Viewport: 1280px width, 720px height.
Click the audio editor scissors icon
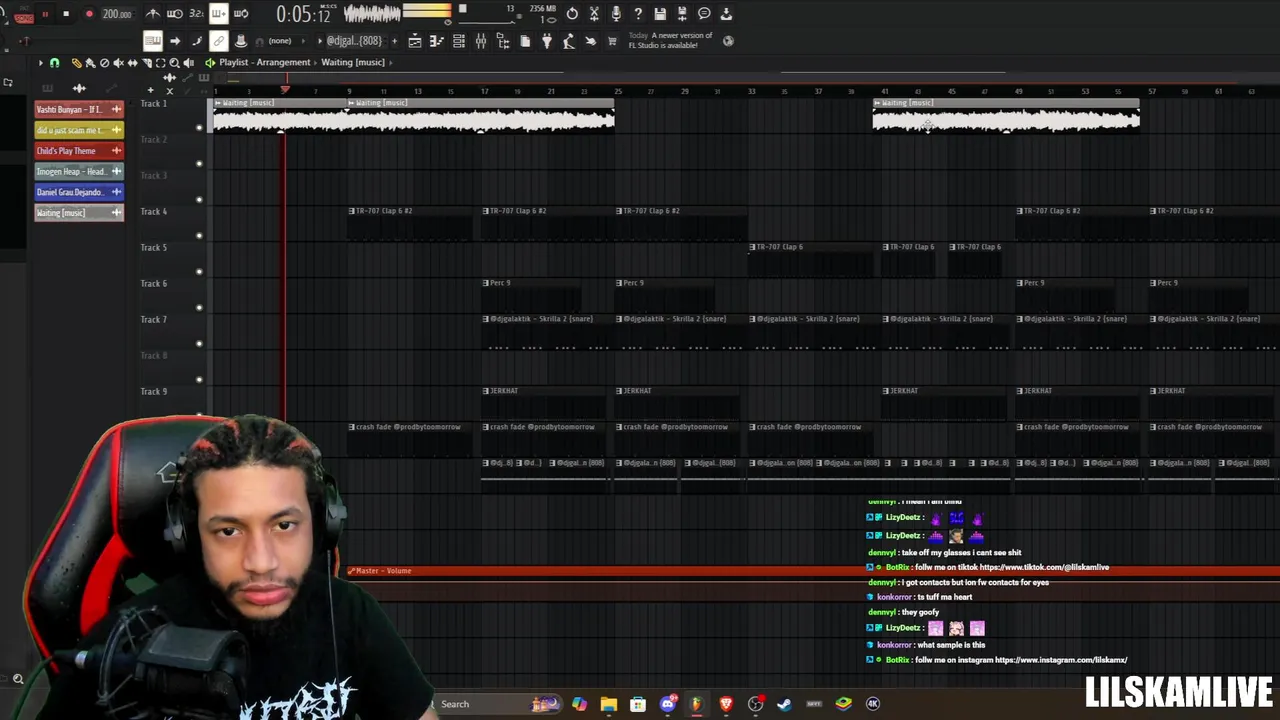pyautogui.click(x=594, y=14)
